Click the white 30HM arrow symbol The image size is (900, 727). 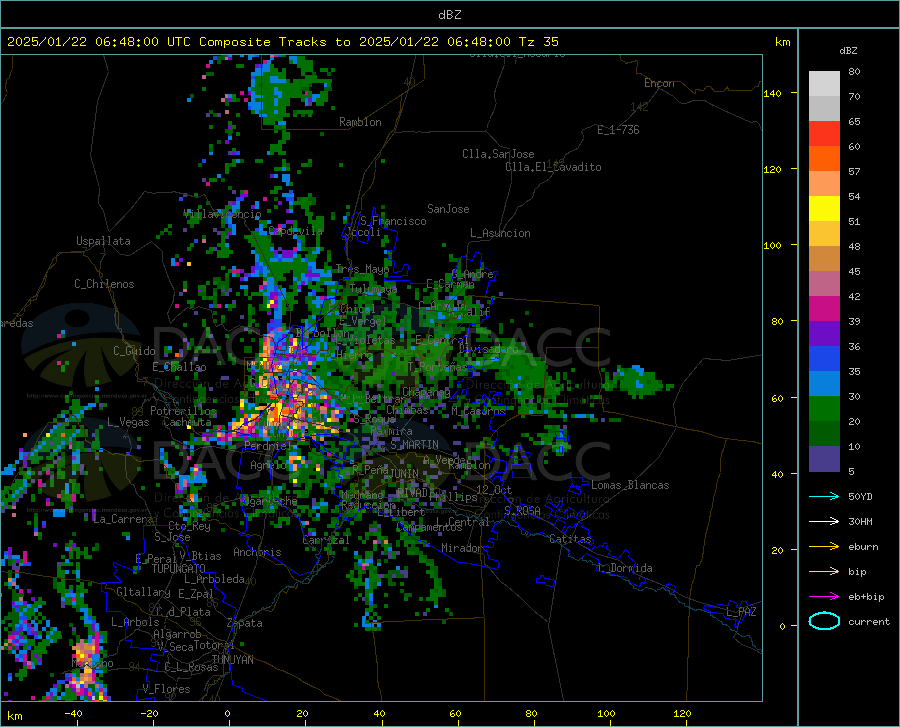[x=824, y=522]
